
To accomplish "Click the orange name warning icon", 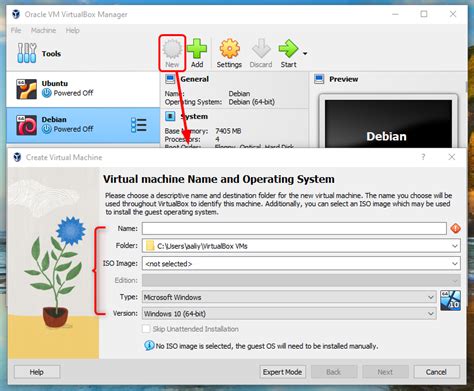I will pyautogui.click(x=455, y=229).
